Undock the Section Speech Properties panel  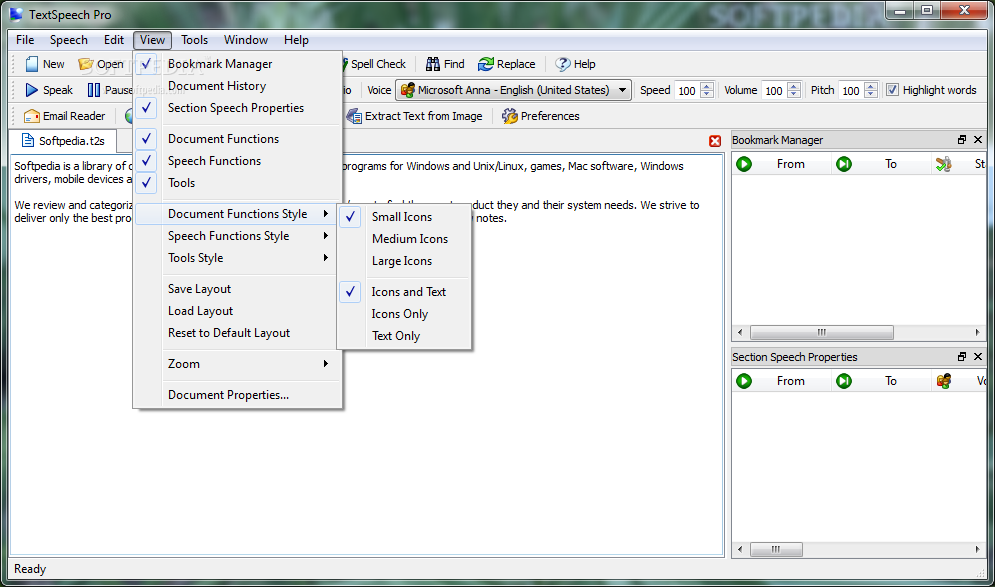pyautogui.click(x=962, y=357)
